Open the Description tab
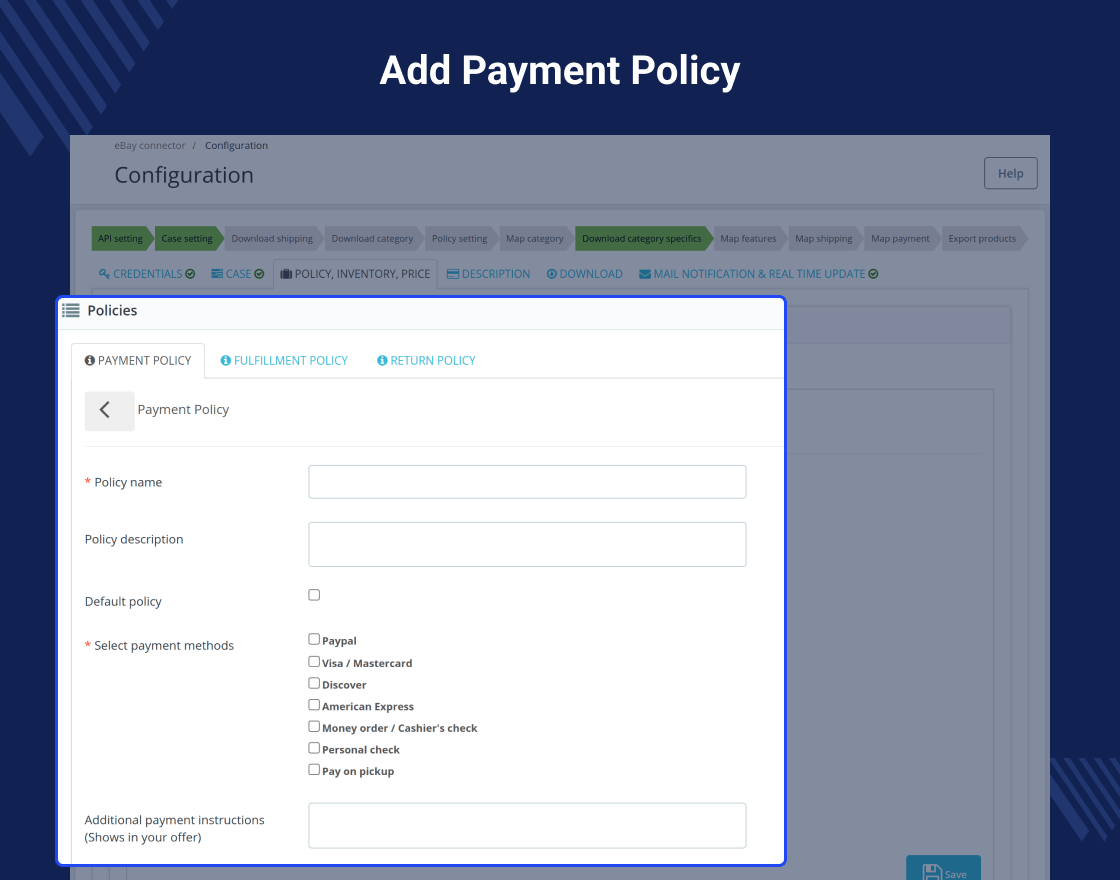 pyautogui.click(x=489, y=274)
